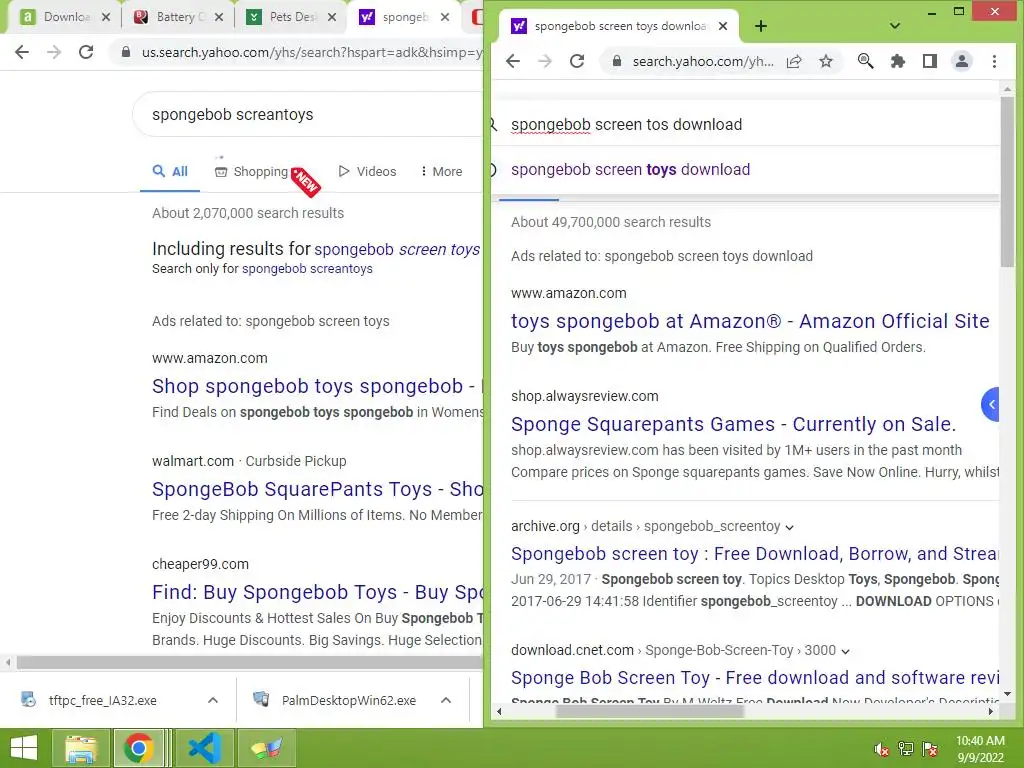Open the tab search dropdown arrow
This screenshot has width=1024, height=768.
click(x=895, y=26)
